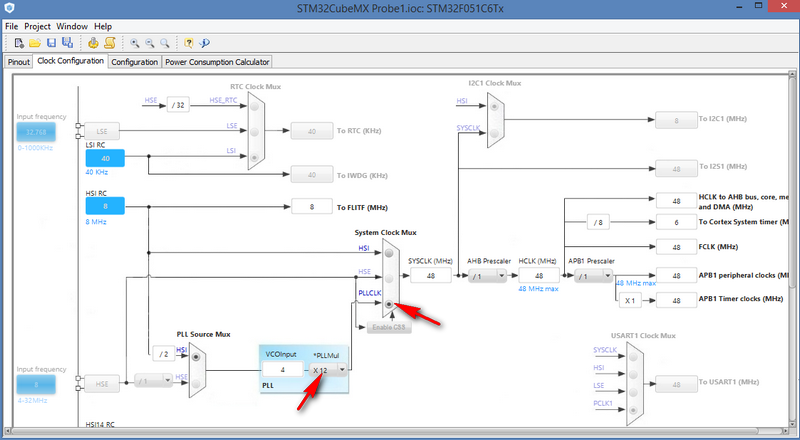Select HSE in PLL Source Mux
The width and height of the screenshot is (800, 440).
(196, 381)
